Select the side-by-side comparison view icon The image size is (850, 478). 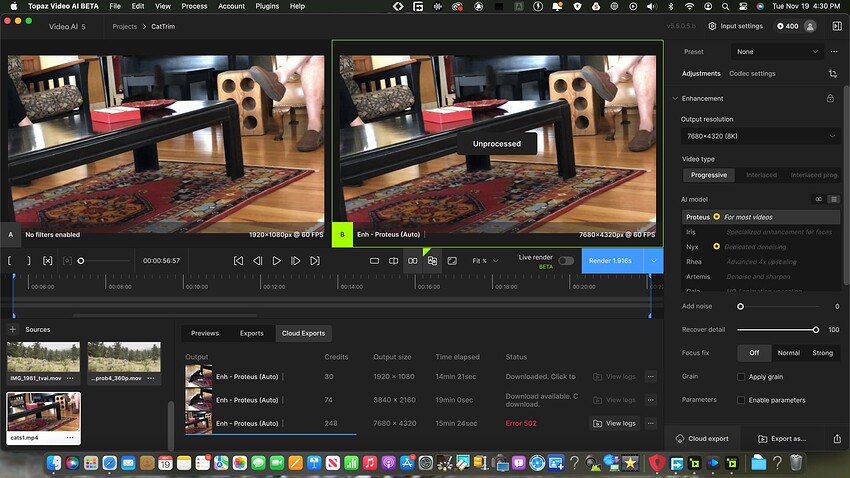tap(412, 261)
